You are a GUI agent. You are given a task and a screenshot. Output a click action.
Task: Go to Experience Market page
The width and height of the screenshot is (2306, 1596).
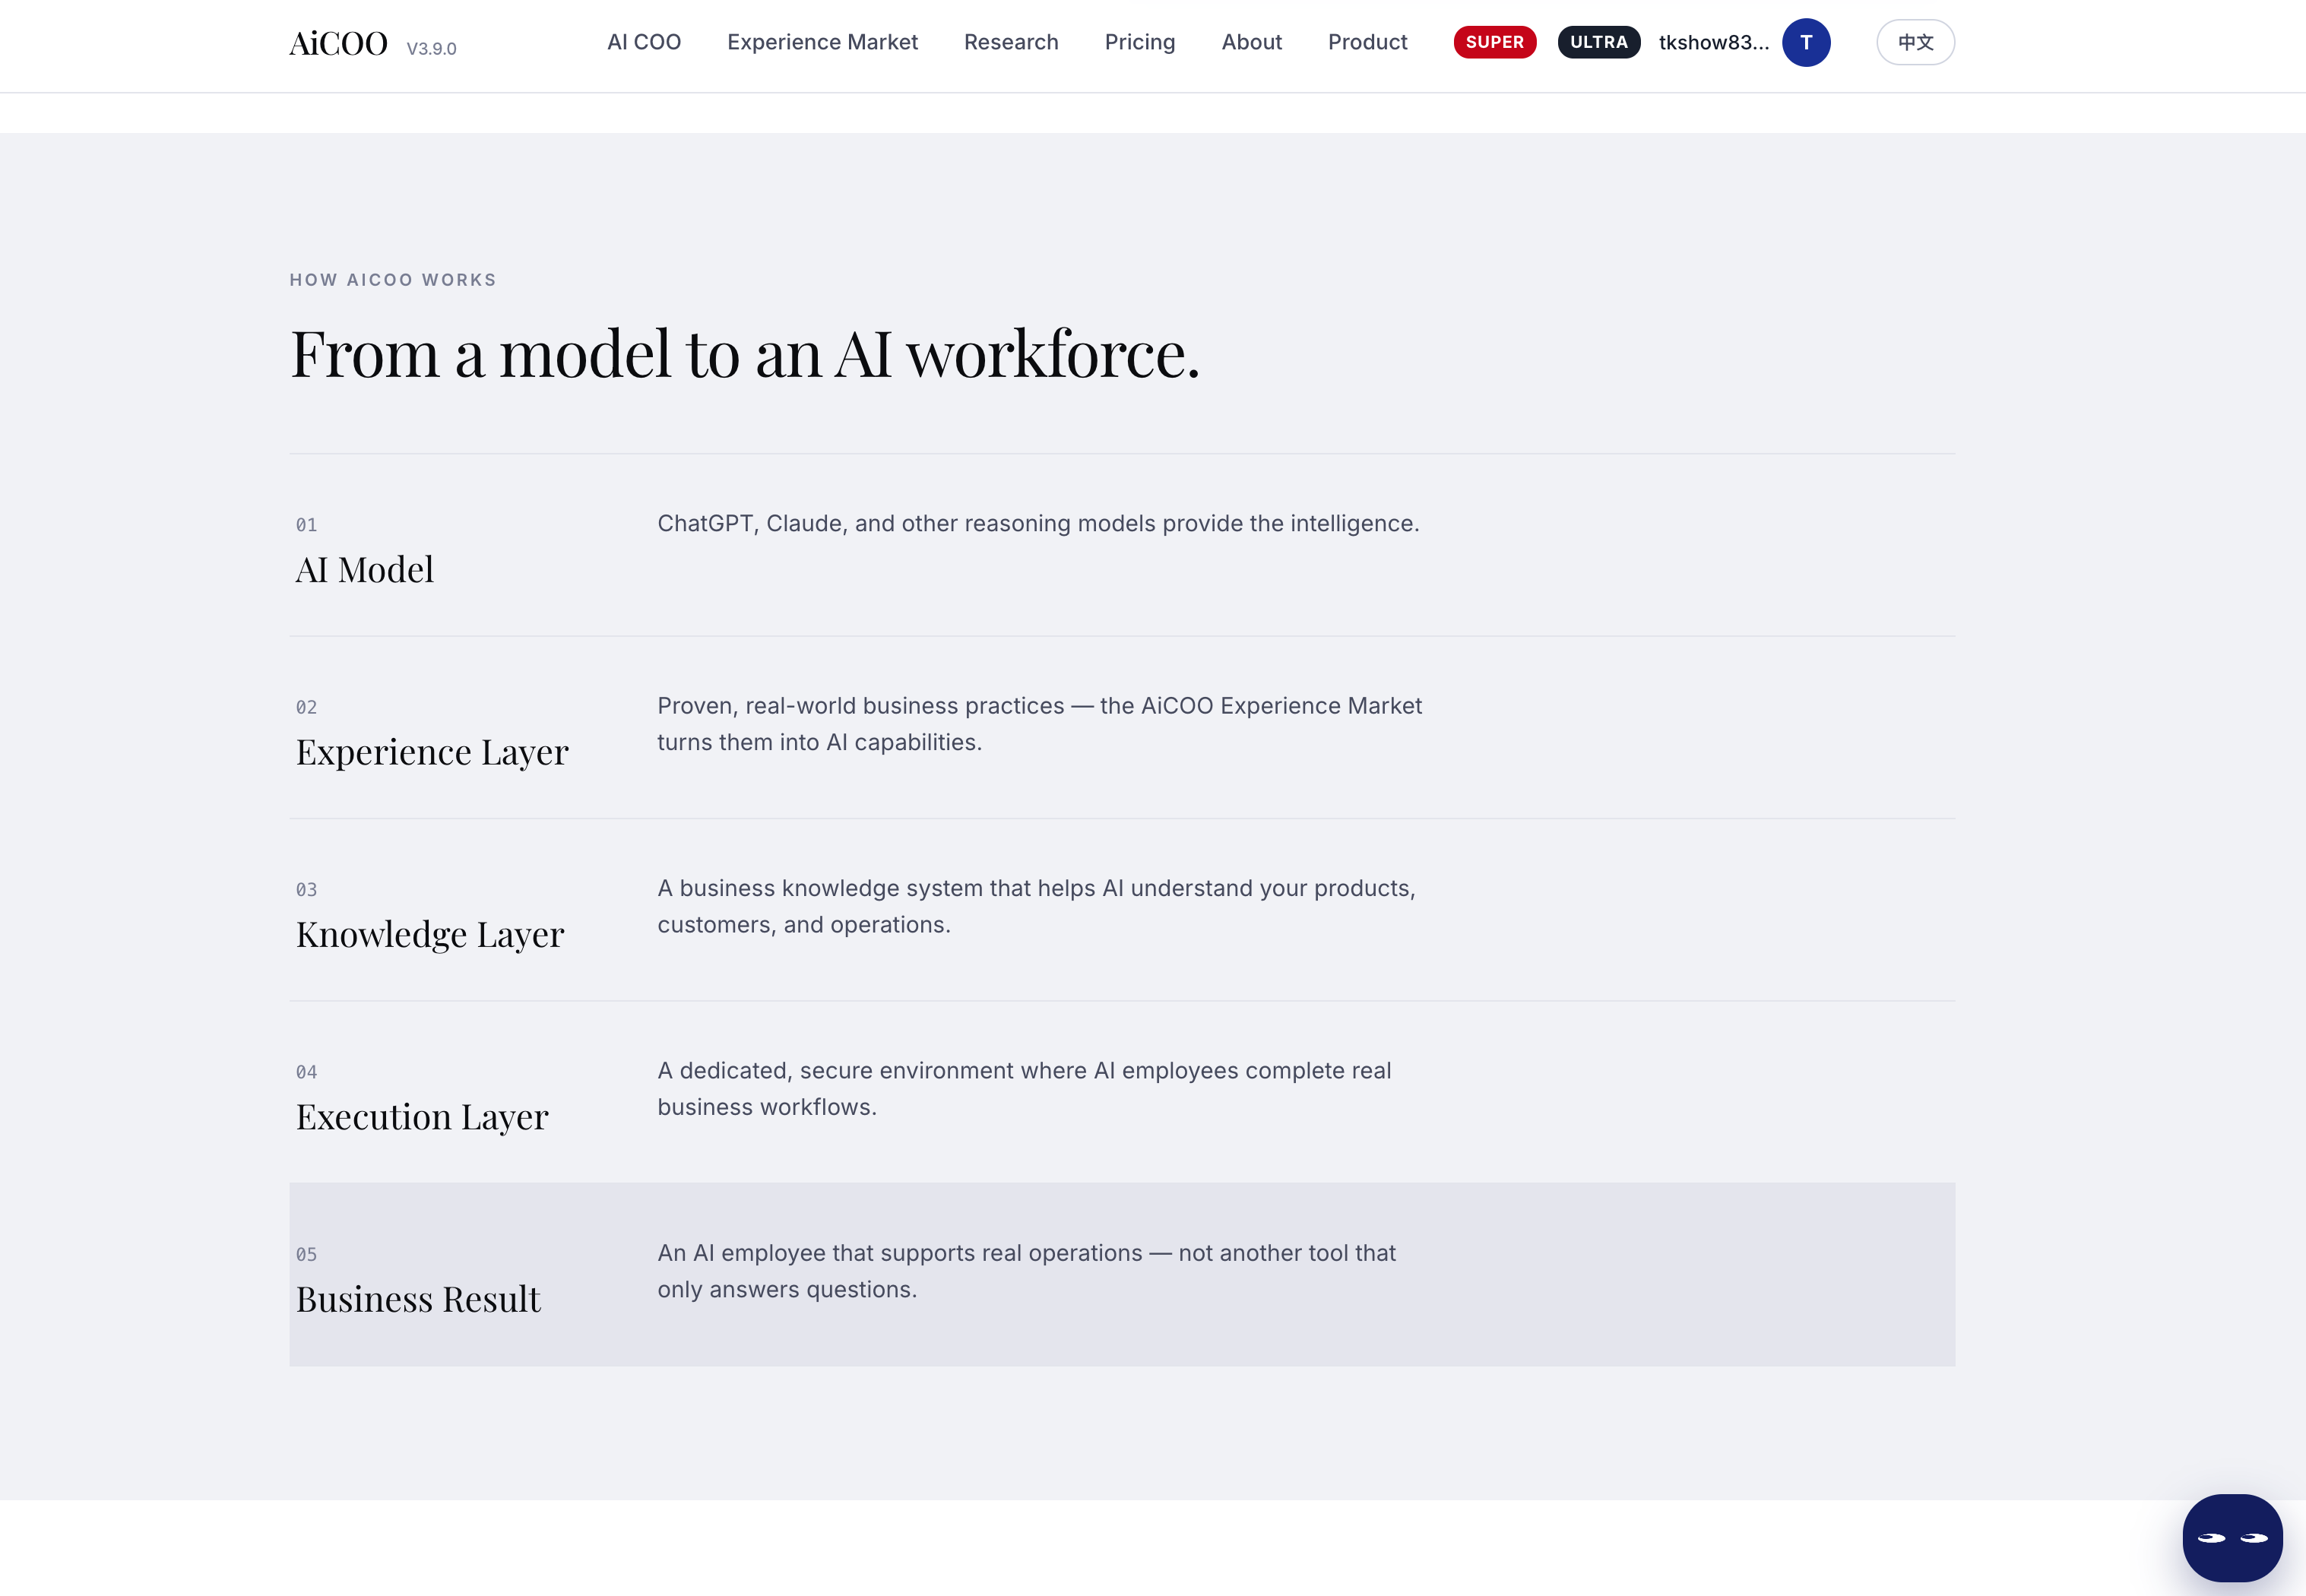[x=822, y=42]
